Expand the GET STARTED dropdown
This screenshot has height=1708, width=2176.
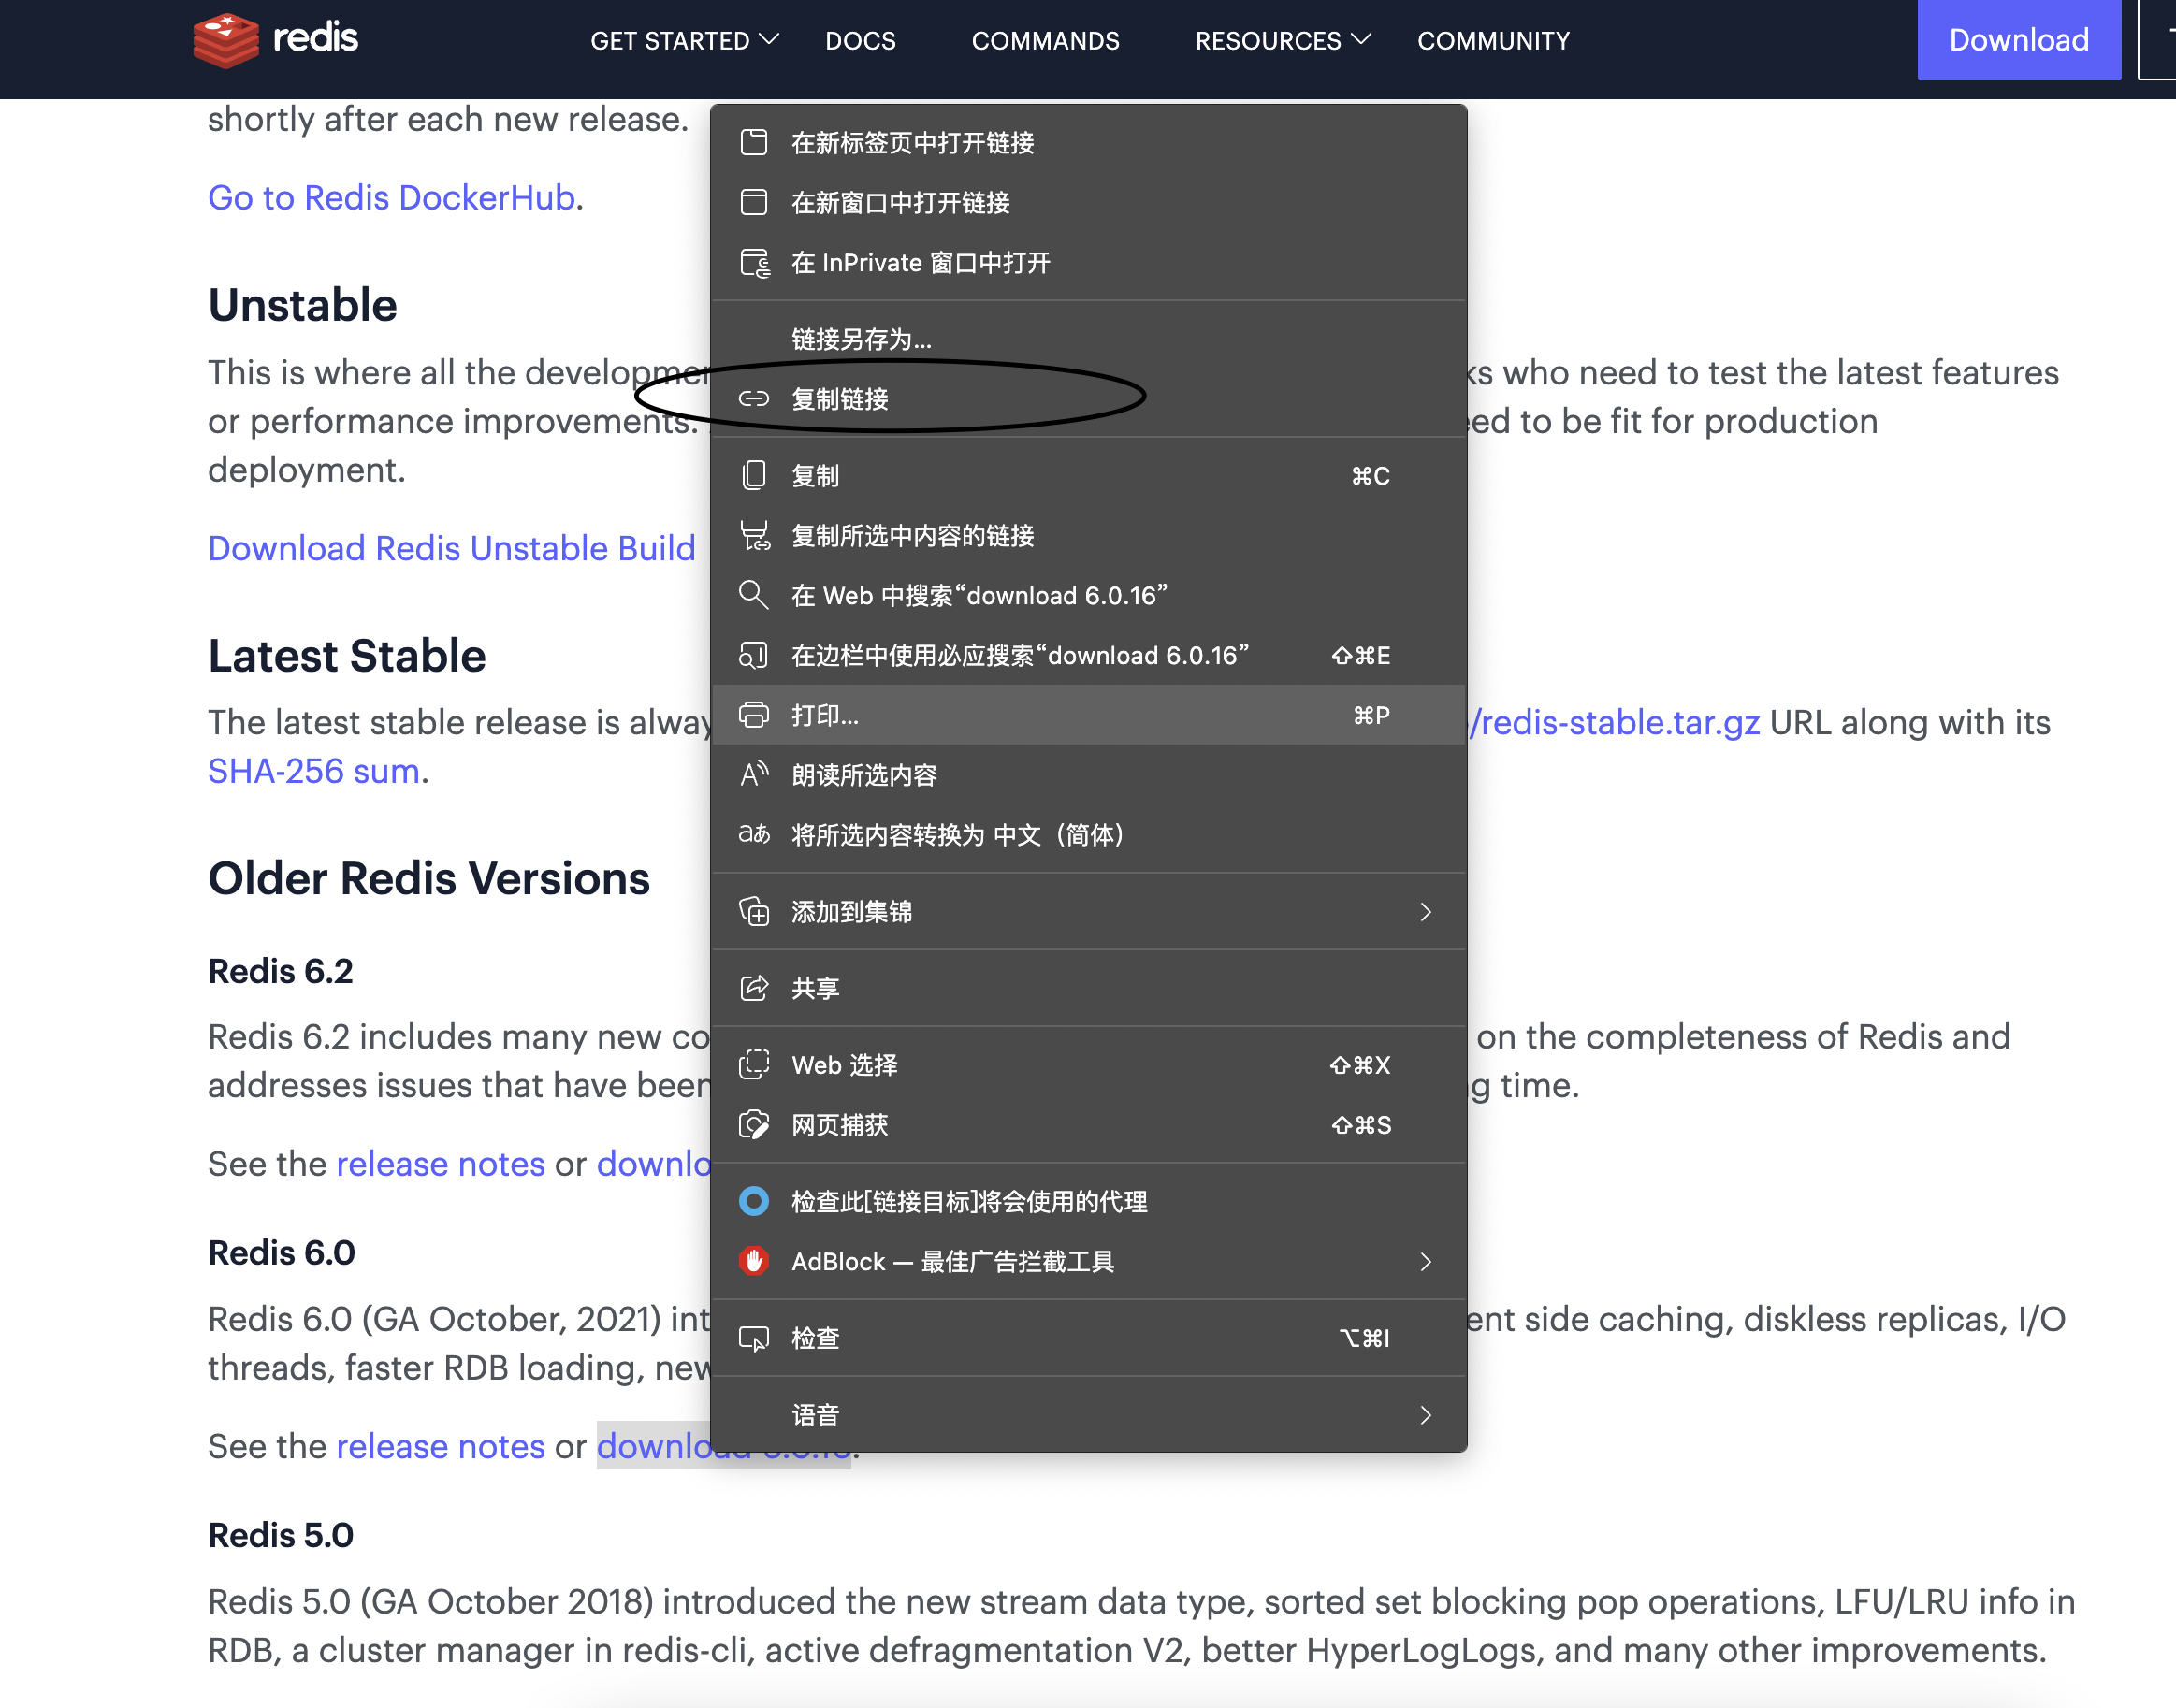point(684,41)
